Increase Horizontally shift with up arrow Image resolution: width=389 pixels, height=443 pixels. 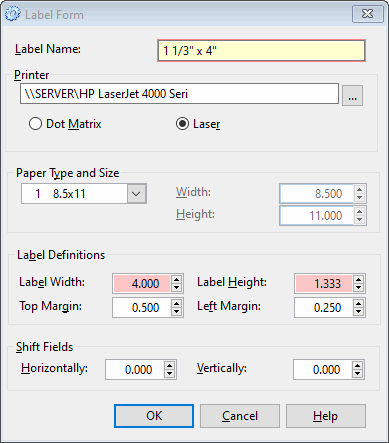point(169,365)
